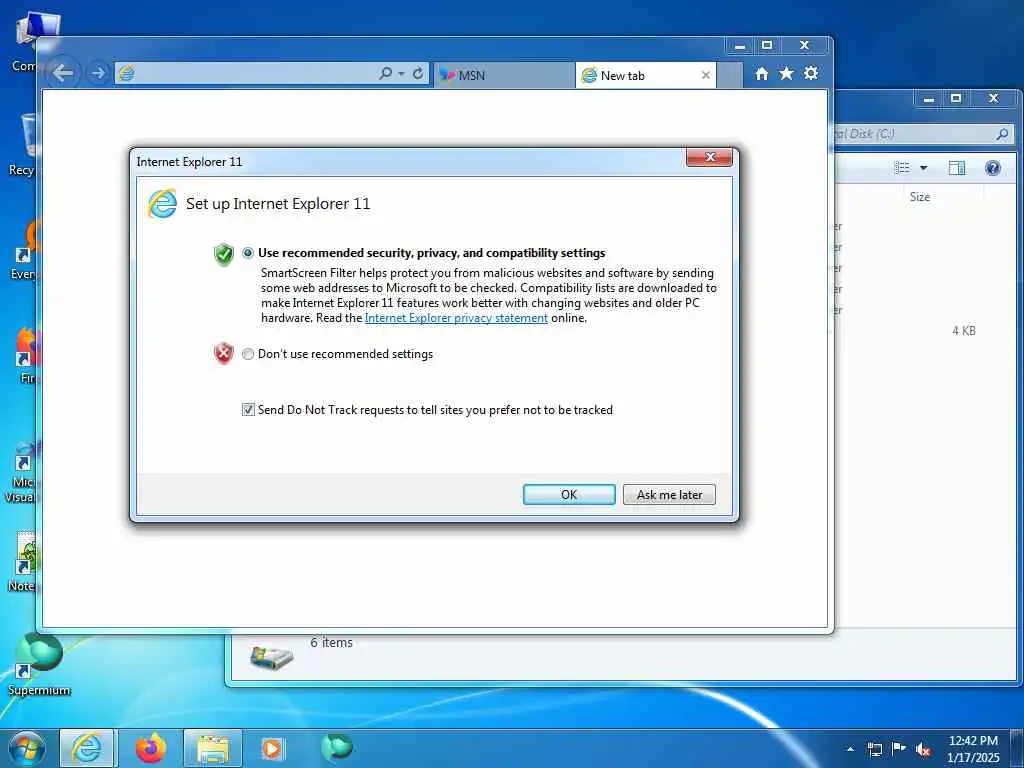Open the media player taskbar icon

(272, 748)
